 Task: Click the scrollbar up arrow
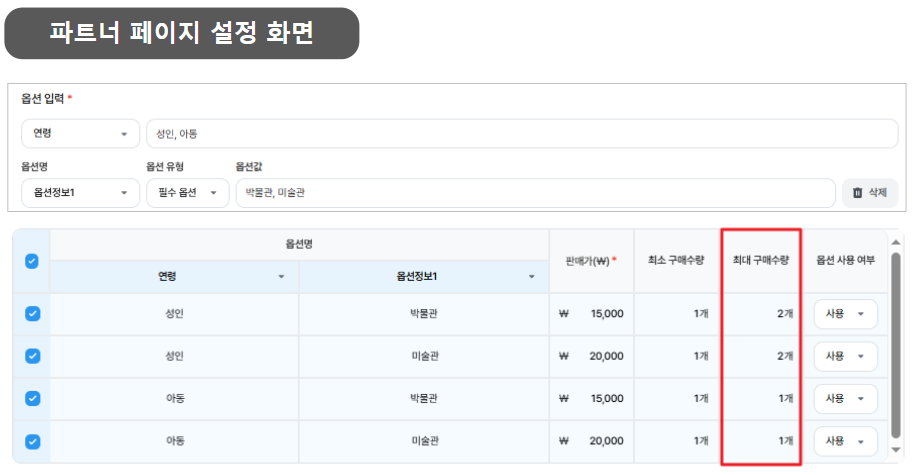tap(896, 242)
